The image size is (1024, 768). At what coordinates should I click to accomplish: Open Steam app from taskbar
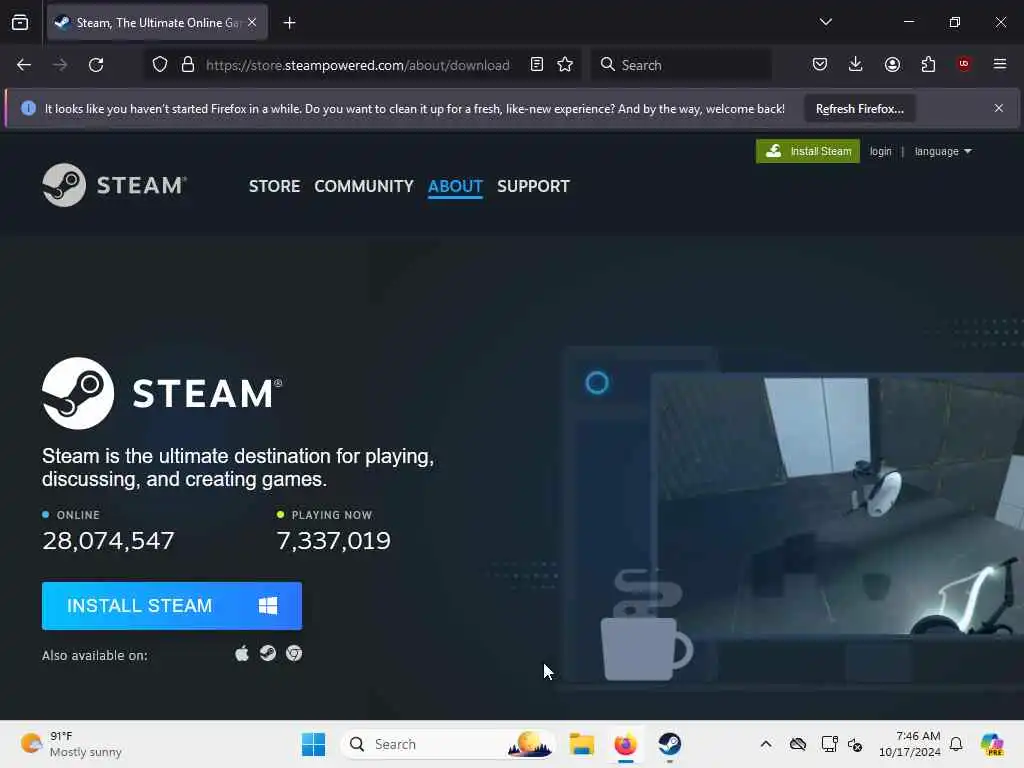coord(669,744)
